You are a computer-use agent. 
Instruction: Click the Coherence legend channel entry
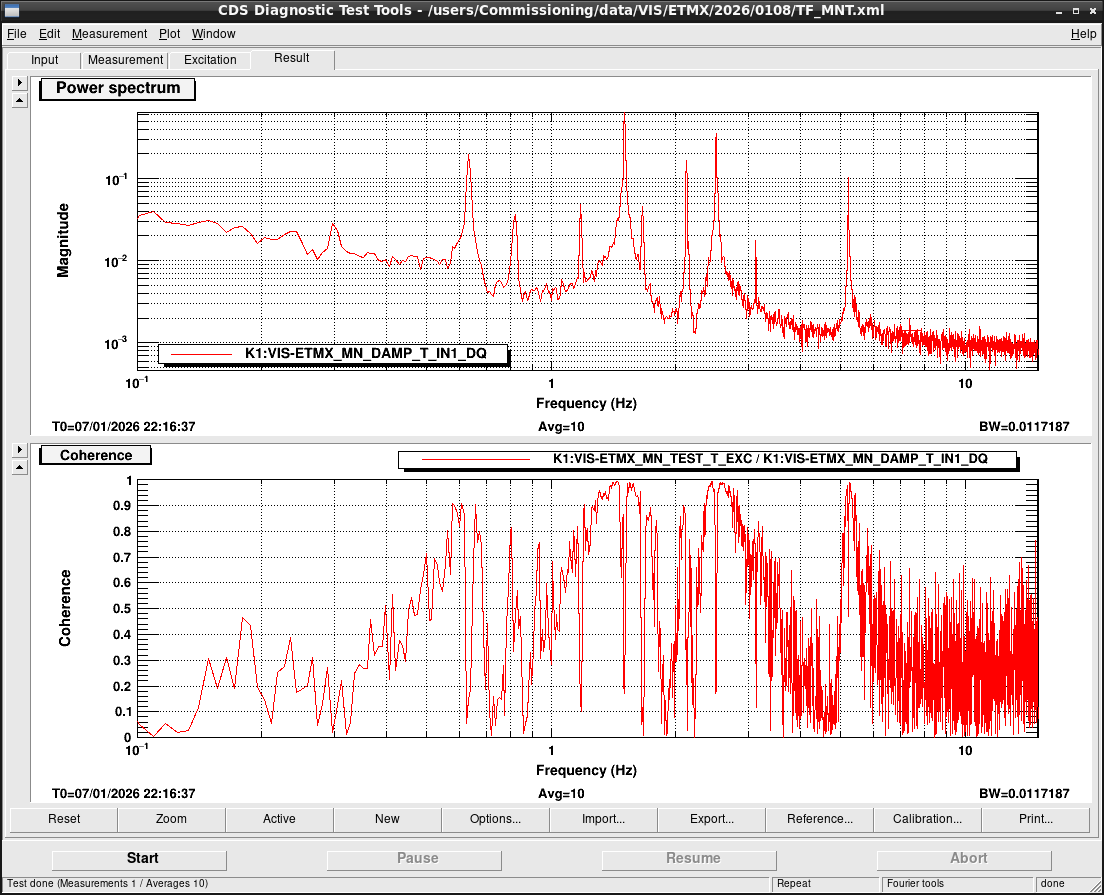pos(708,459)
